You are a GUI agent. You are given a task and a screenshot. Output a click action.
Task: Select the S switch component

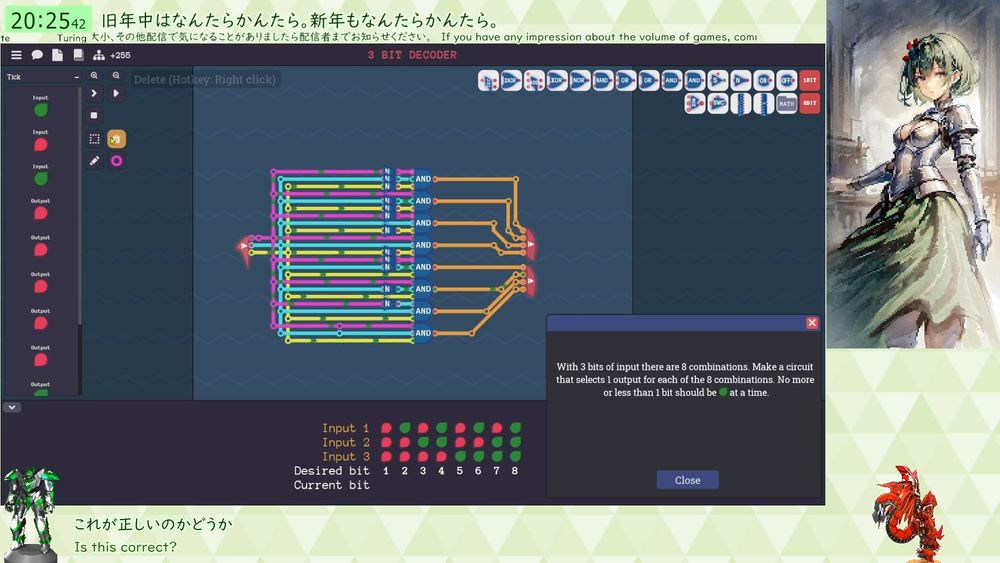[717, 80]
